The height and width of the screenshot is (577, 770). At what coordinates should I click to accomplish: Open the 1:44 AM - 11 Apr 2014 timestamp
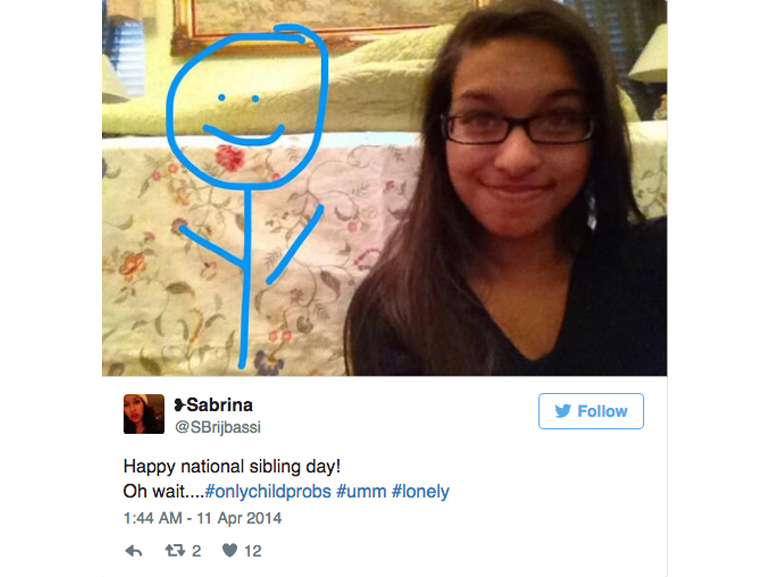click(x=202, y=518)
